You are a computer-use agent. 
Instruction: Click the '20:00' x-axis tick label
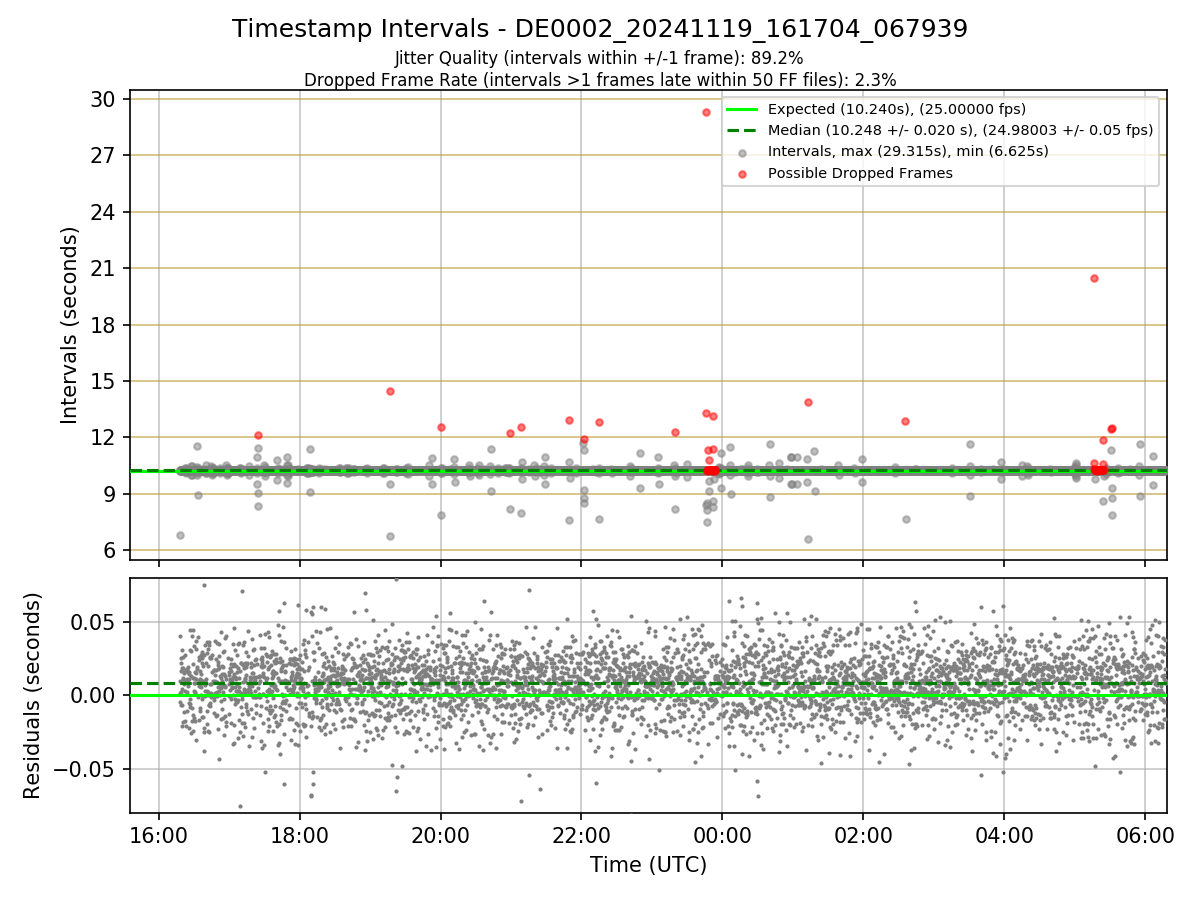441,836
